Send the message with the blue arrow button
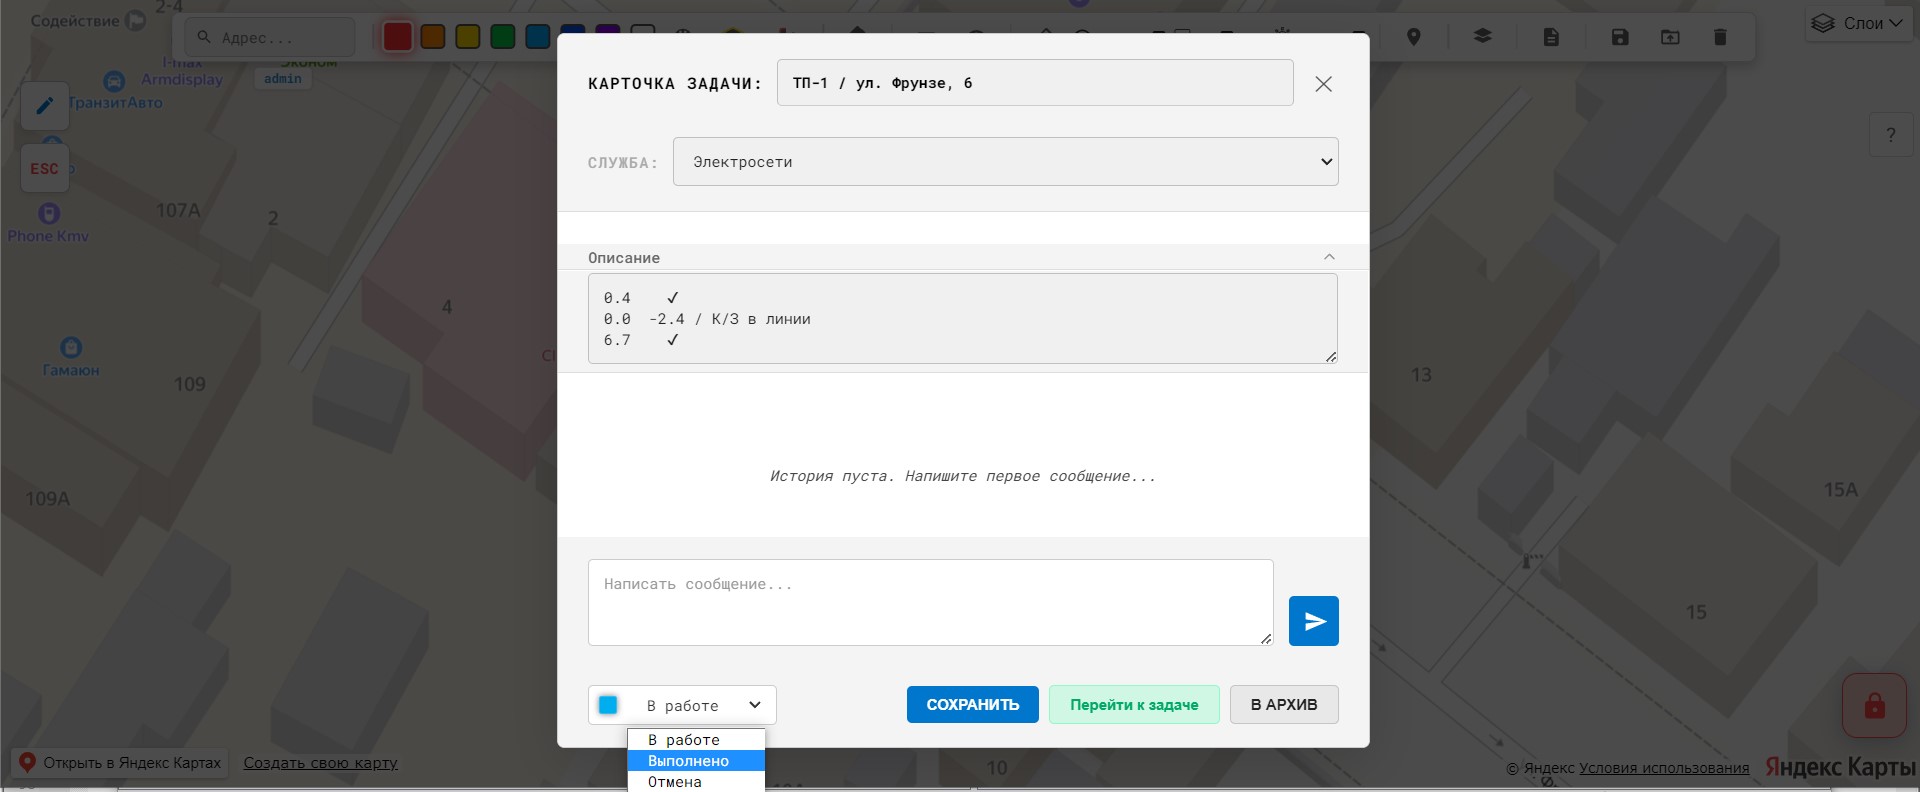This screenshot has width=1920, height=792. coord(1313,621)
